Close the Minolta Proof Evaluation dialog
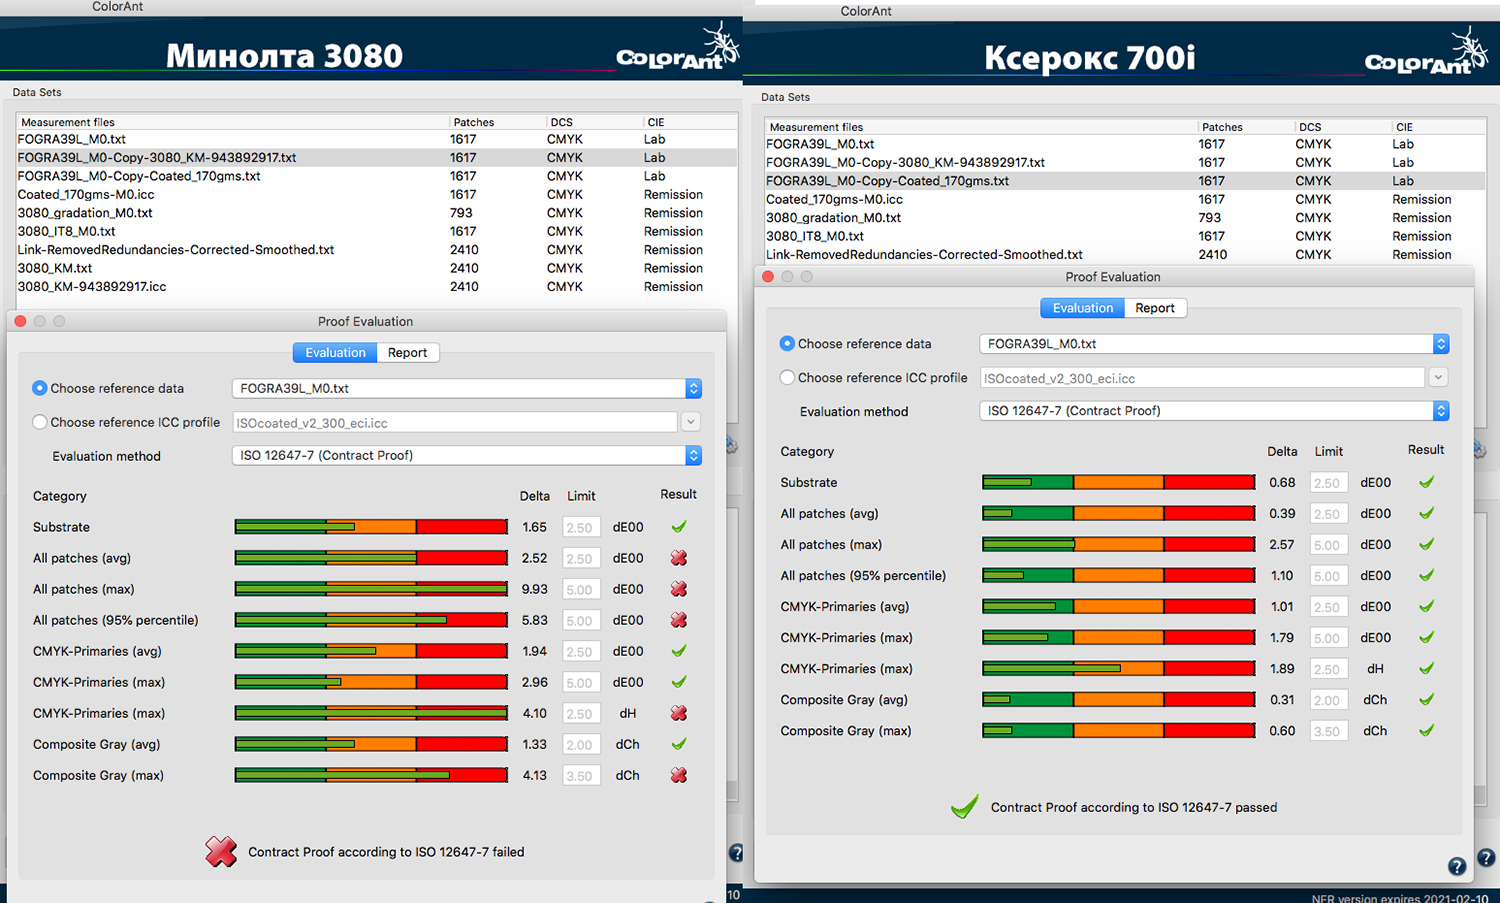Screen dimensions: 1500x903 20,321
